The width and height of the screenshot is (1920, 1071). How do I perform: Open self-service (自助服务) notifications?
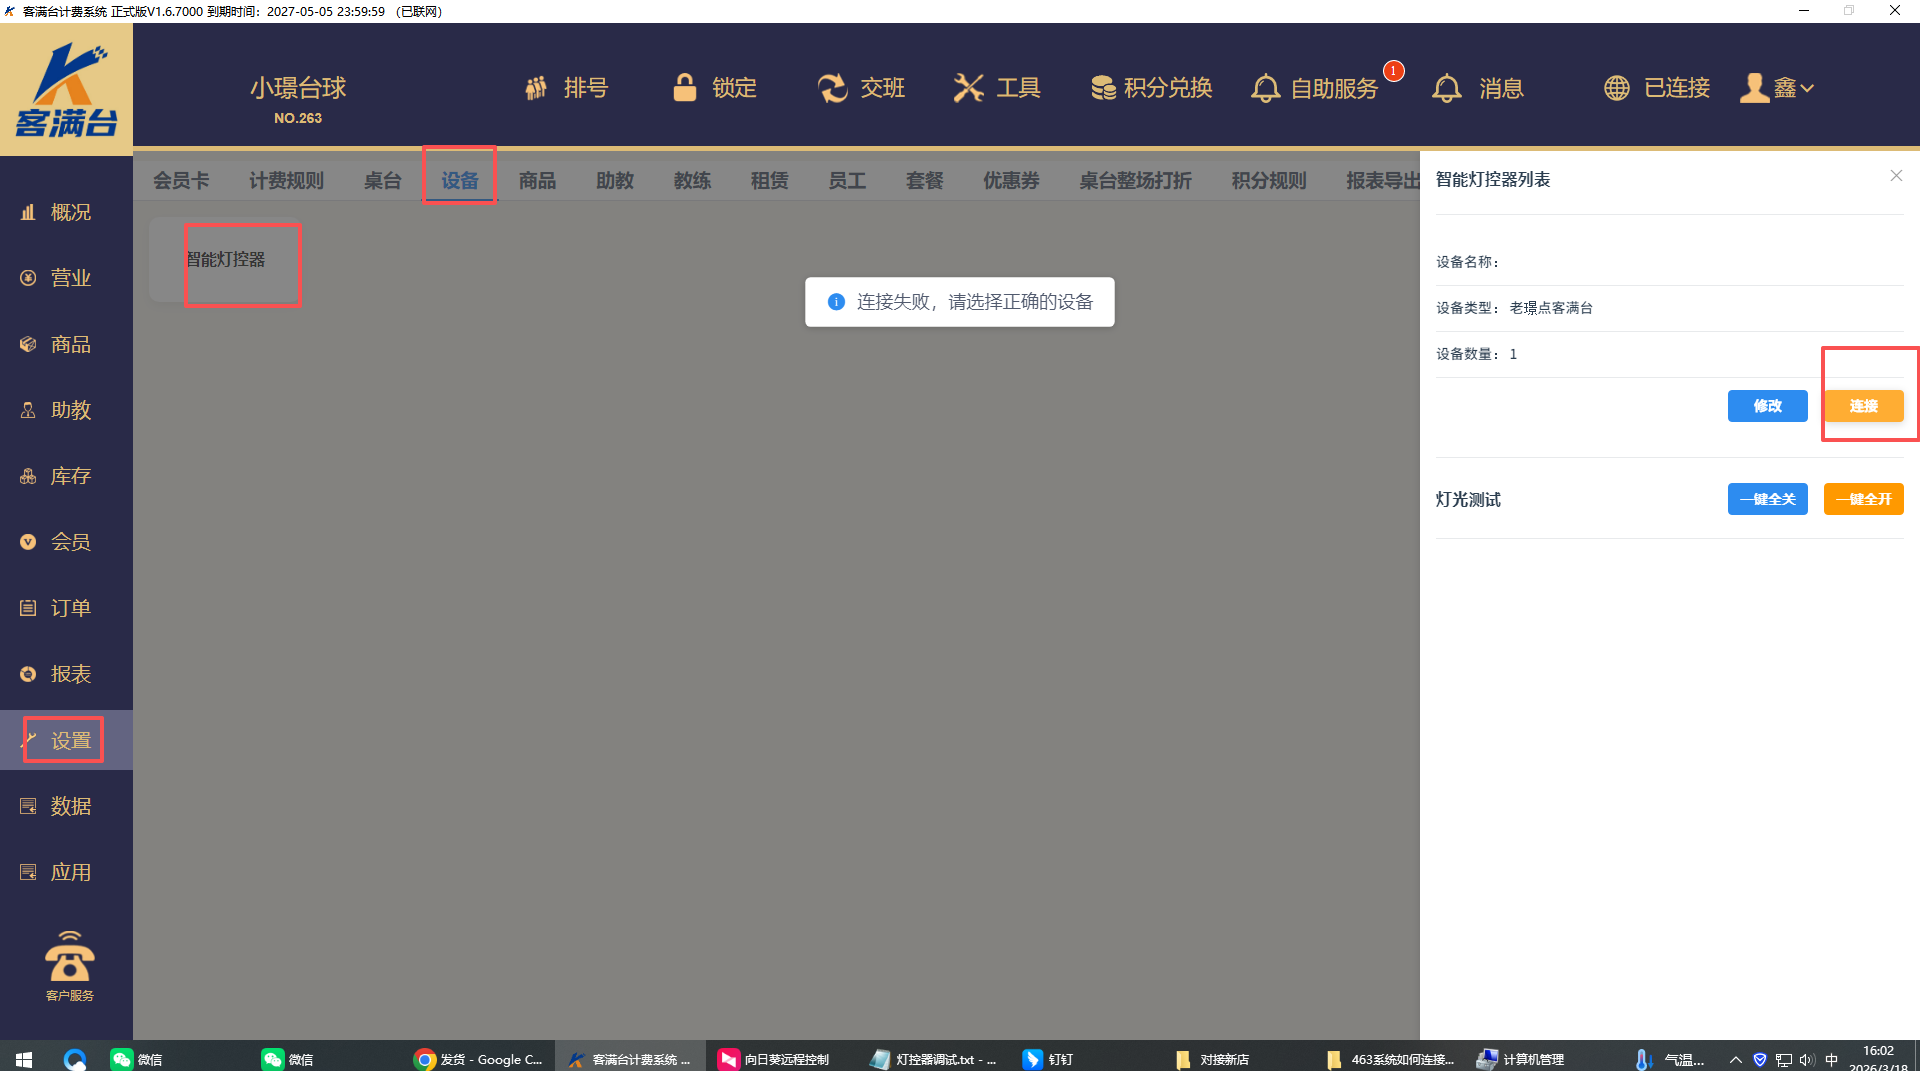coord(1315,88)
